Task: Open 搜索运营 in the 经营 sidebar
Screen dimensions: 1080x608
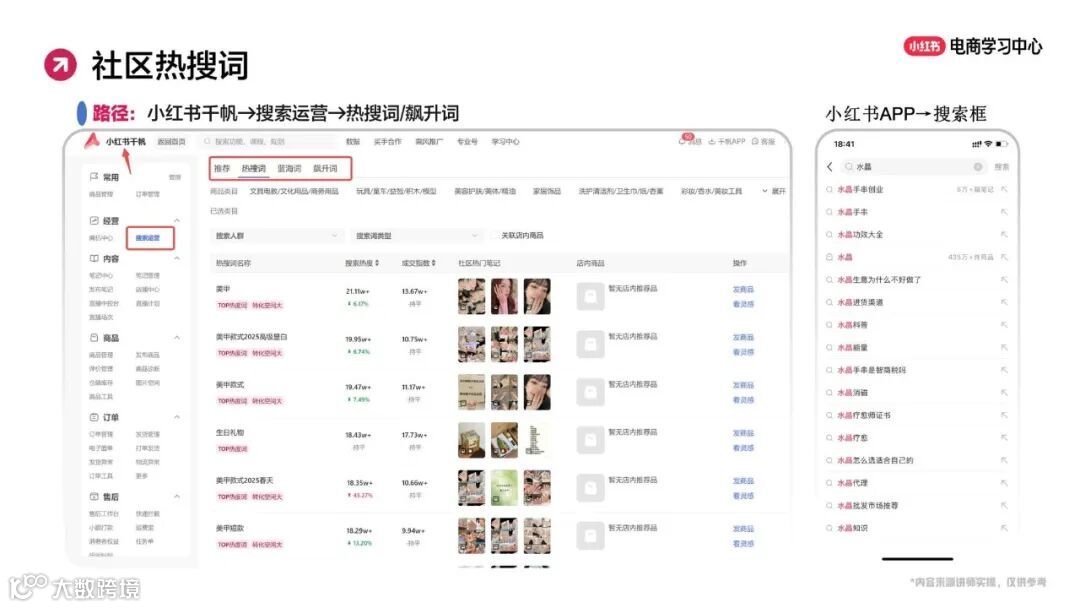Action: click(147, 238)
